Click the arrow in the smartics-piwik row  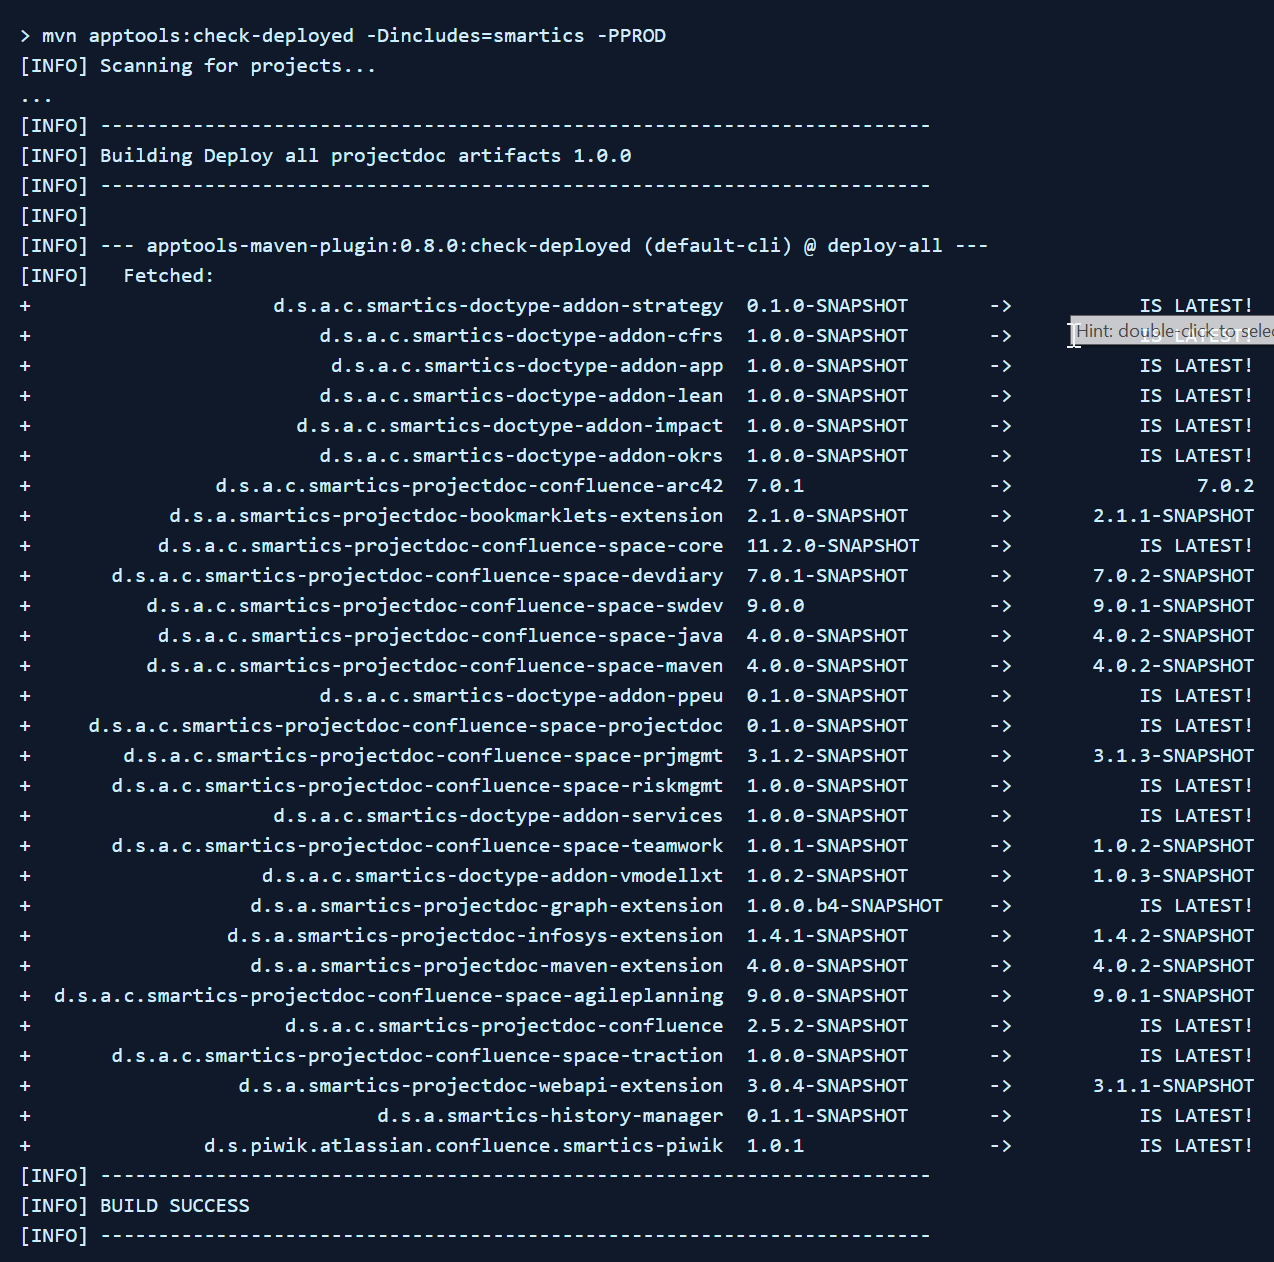[1000, 1146]
